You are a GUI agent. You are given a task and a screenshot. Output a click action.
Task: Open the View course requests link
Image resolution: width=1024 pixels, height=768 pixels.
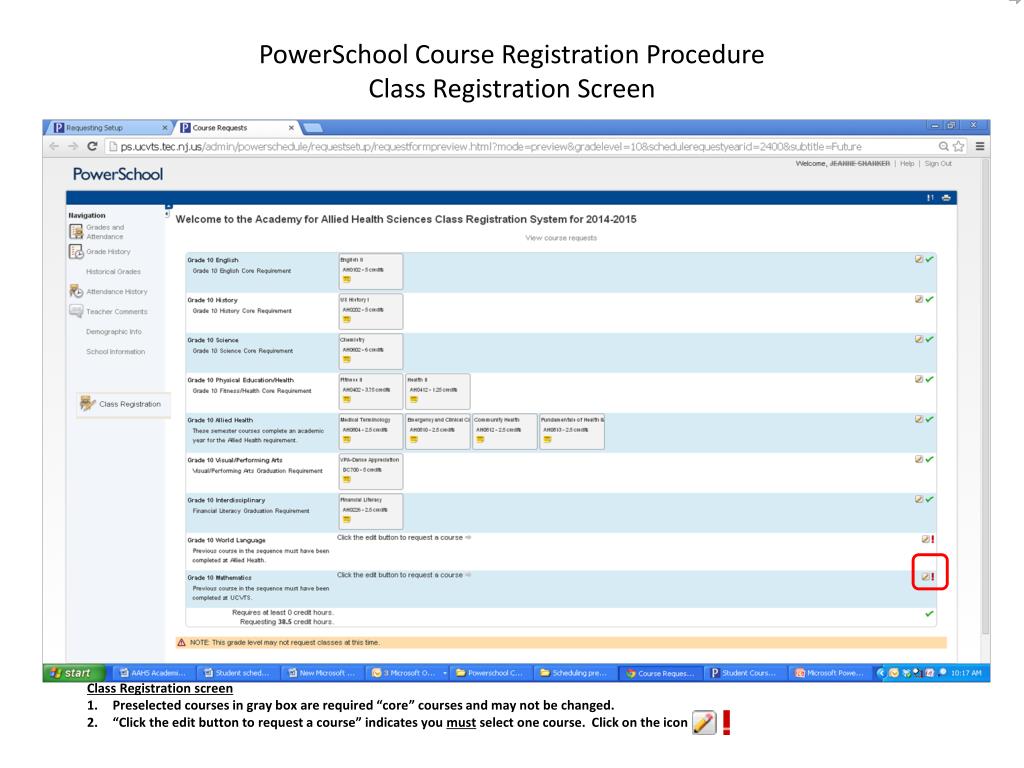[561, 238]
